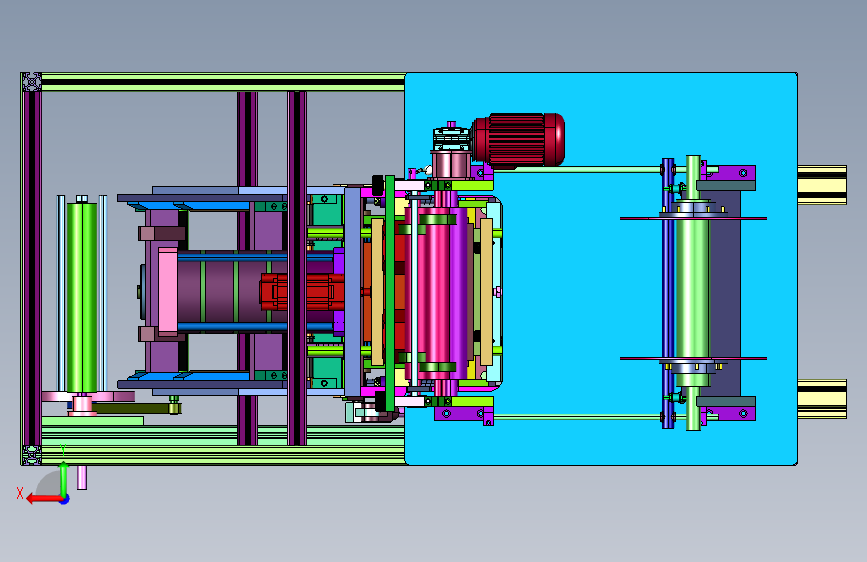Select the olive link arm at bottom left
The image size is (867, 562).
(x=135, y=408)
